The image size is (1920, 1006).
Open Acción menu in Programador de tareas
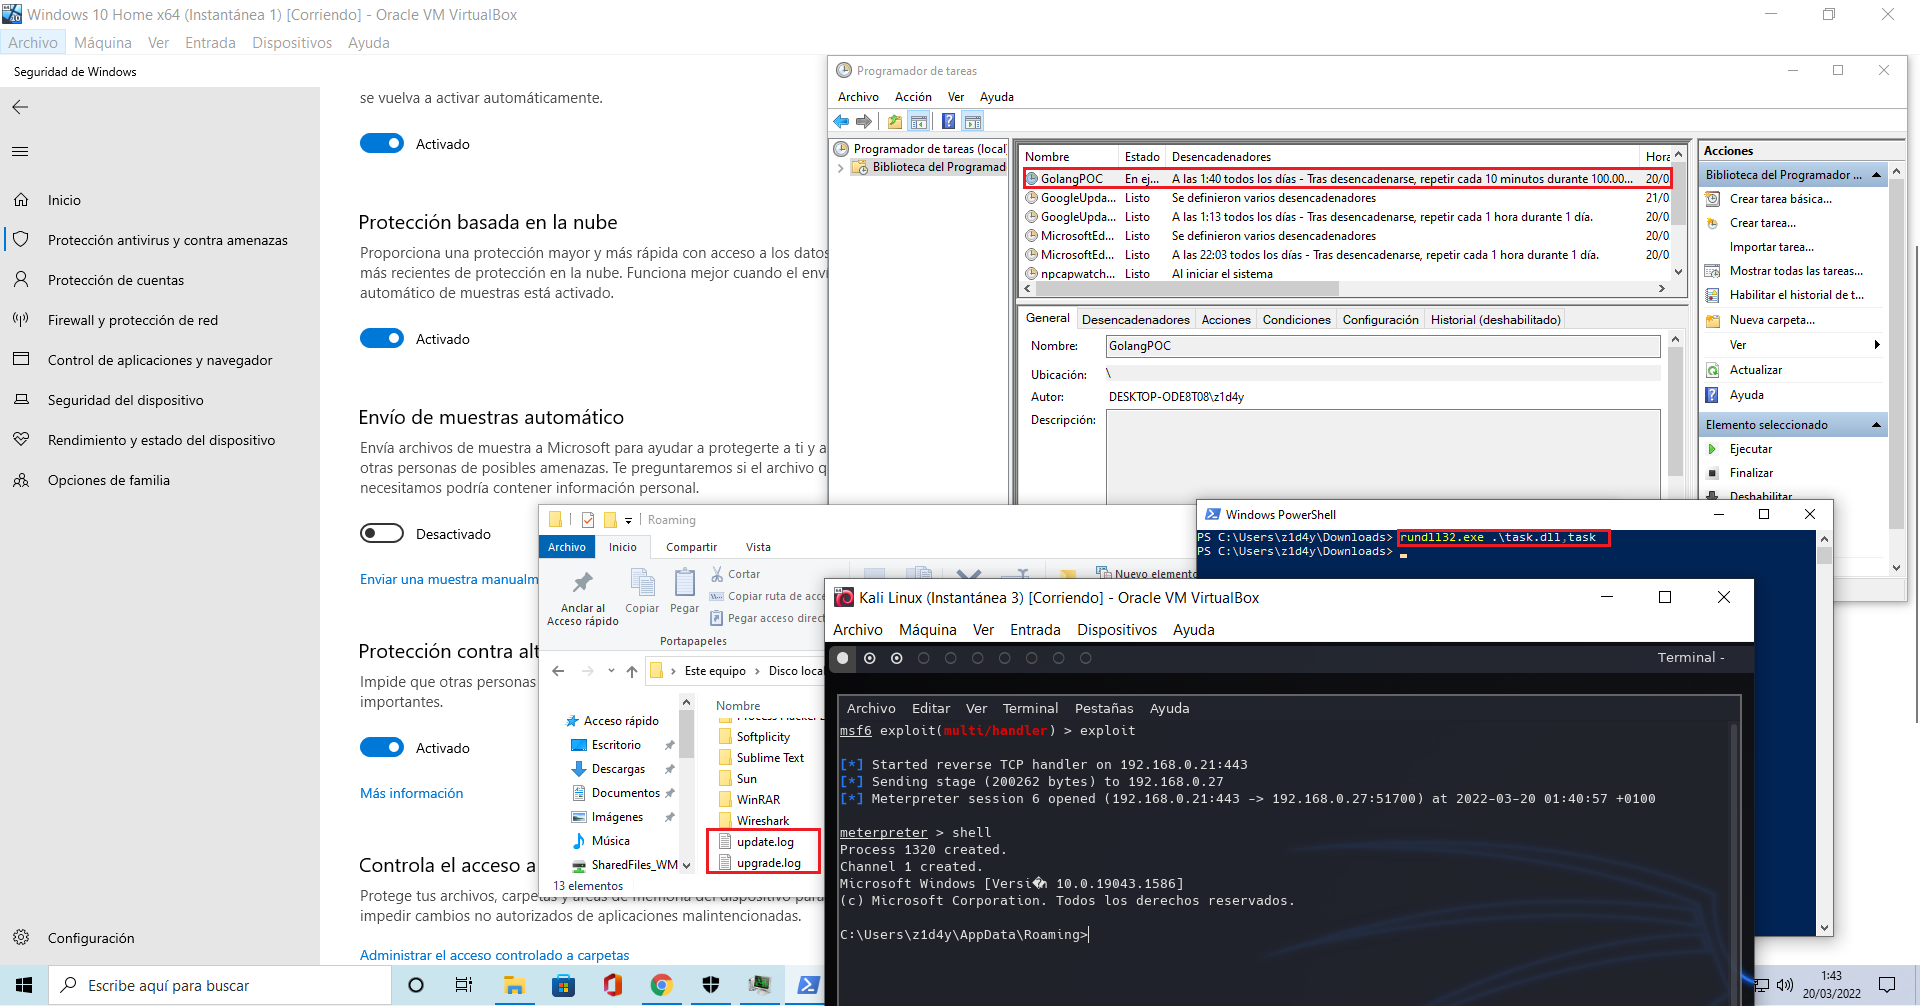coord(913,97)
